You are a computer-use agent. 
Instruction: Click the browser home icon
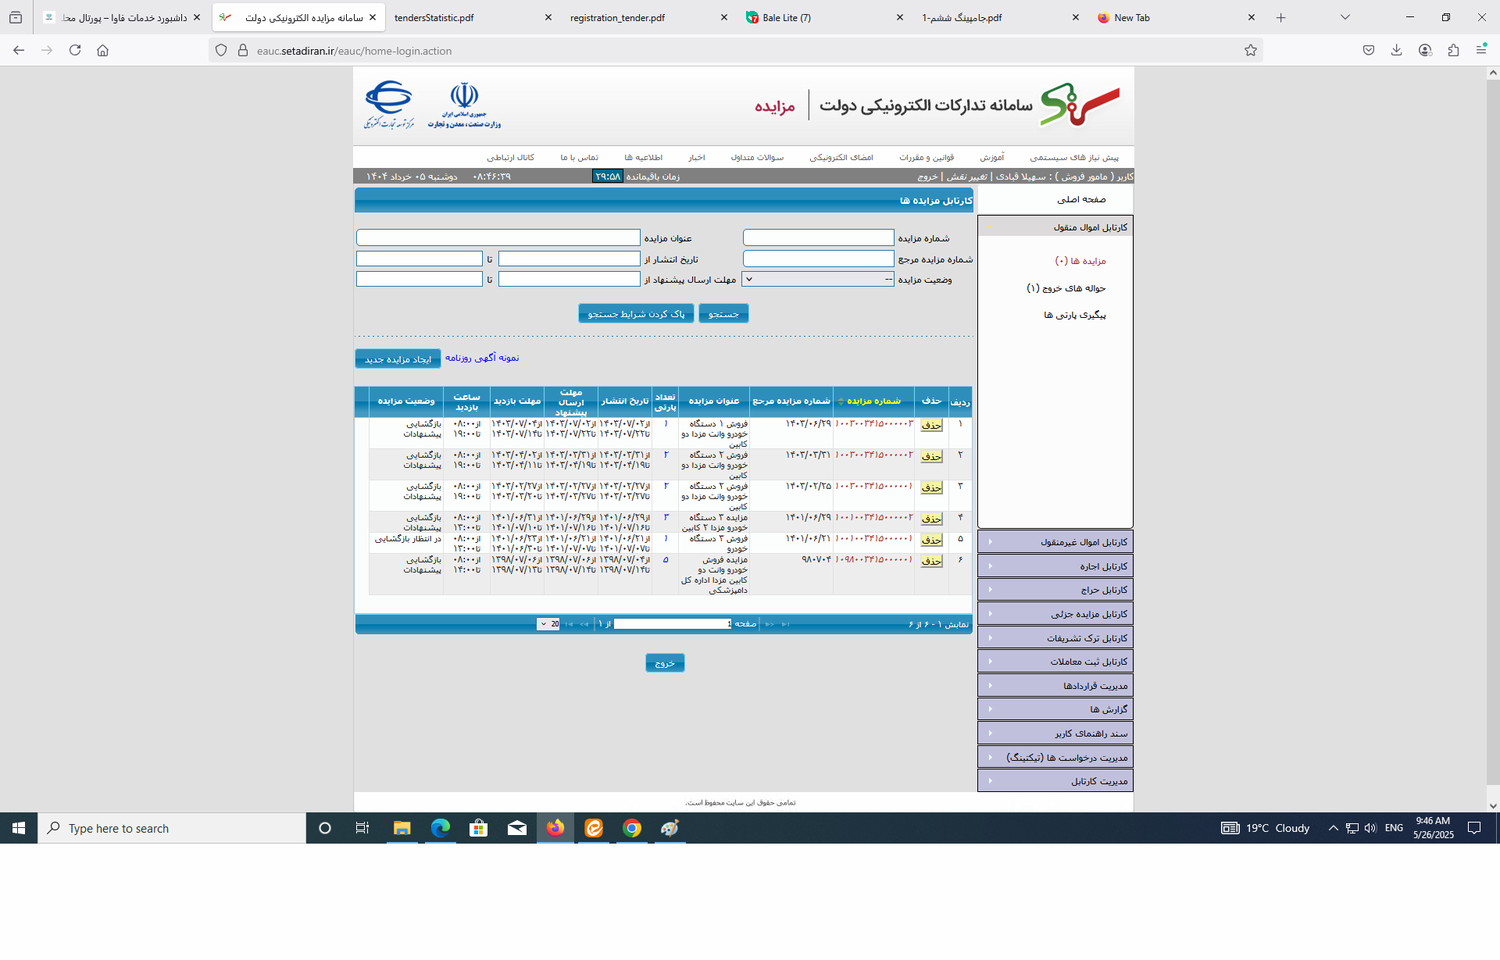[103, 50]
